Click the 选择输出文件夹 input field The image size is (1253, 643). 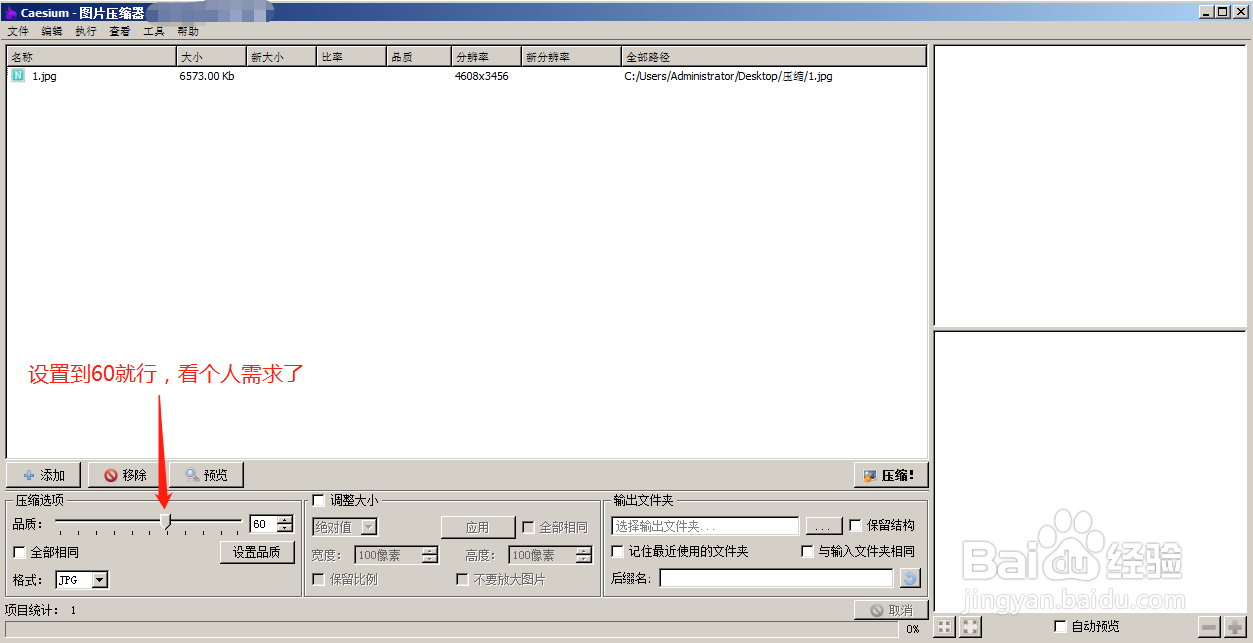tap(705, 526)
